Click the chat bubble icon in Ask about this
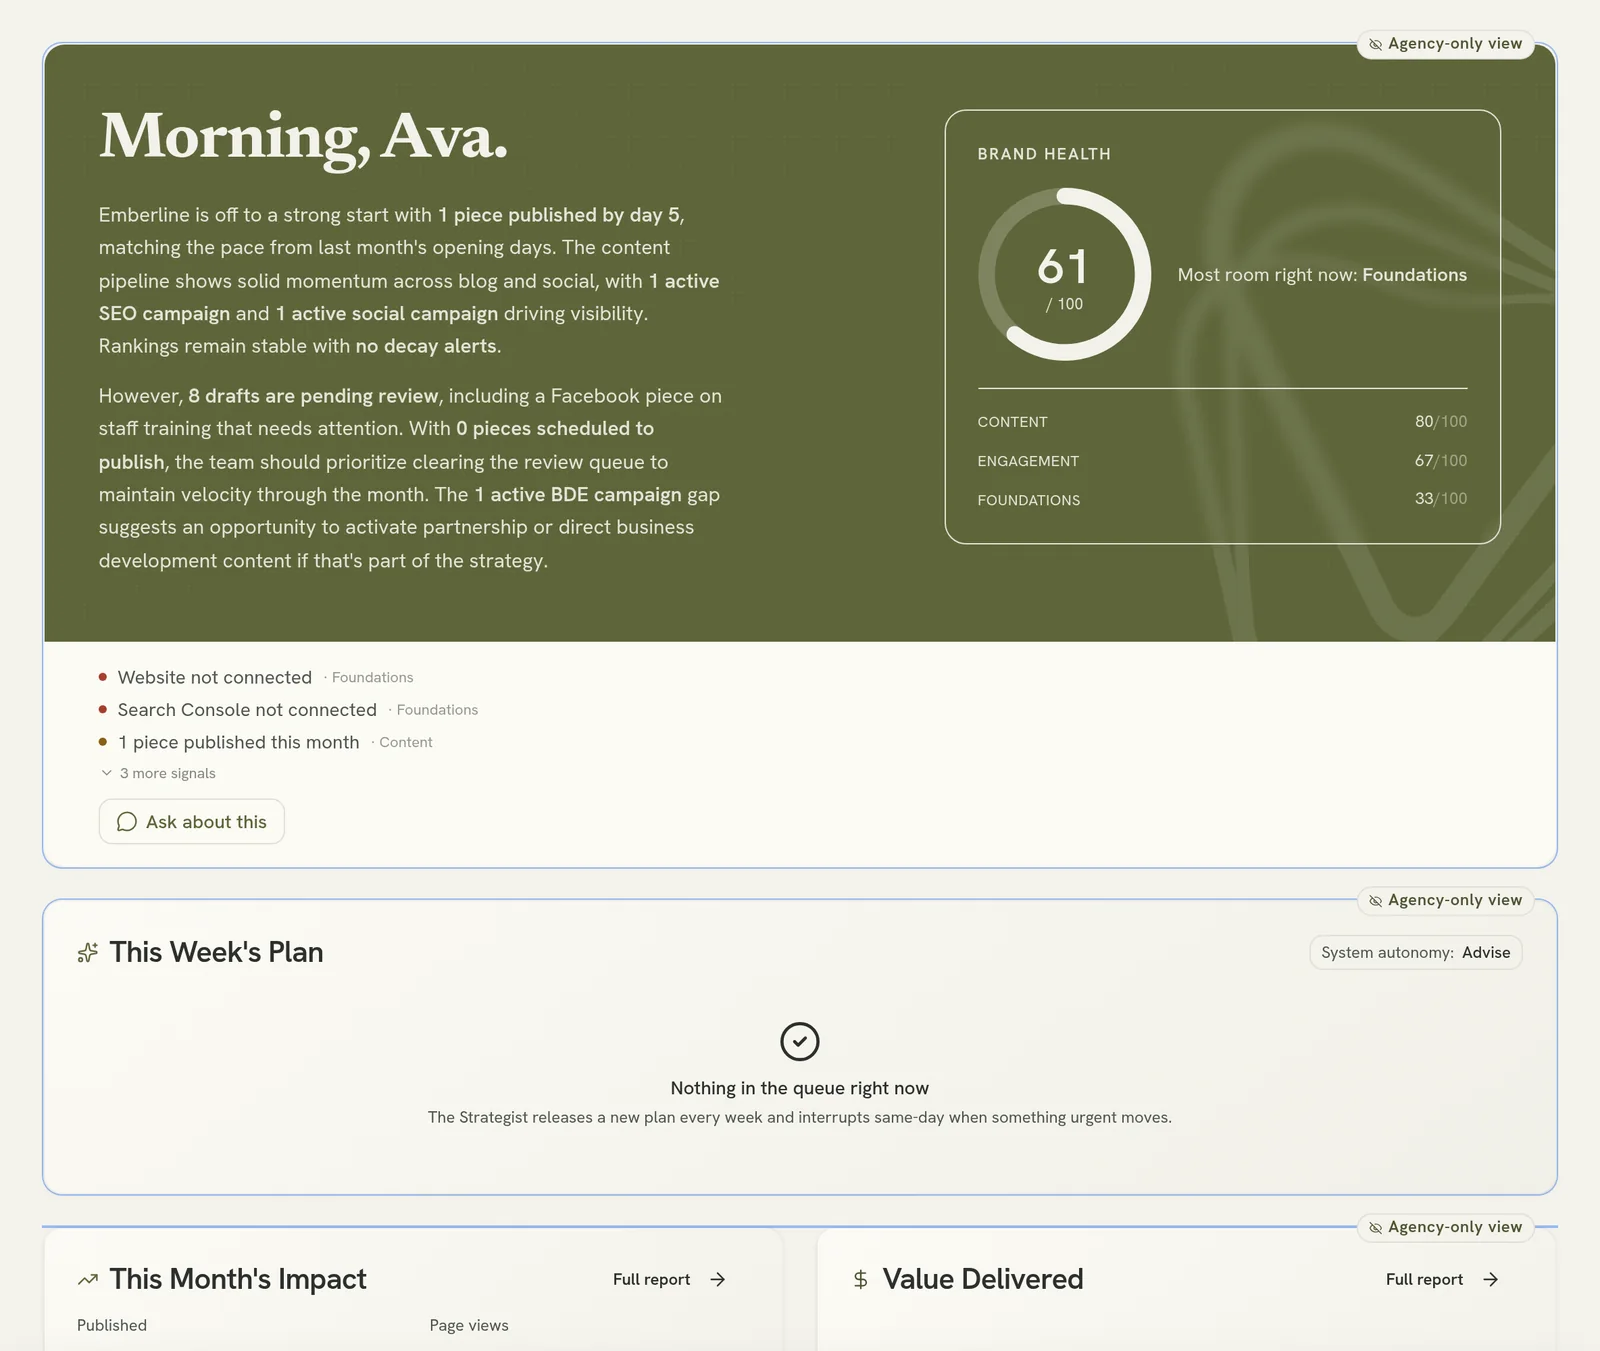 (x=127, y=822)
